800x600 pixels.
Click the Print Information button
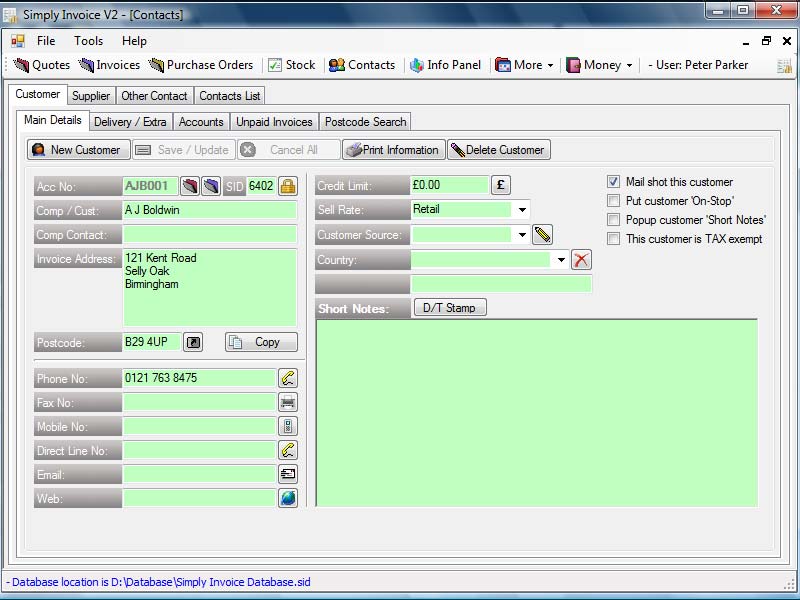pyautogui.click(x=393, y=149)
